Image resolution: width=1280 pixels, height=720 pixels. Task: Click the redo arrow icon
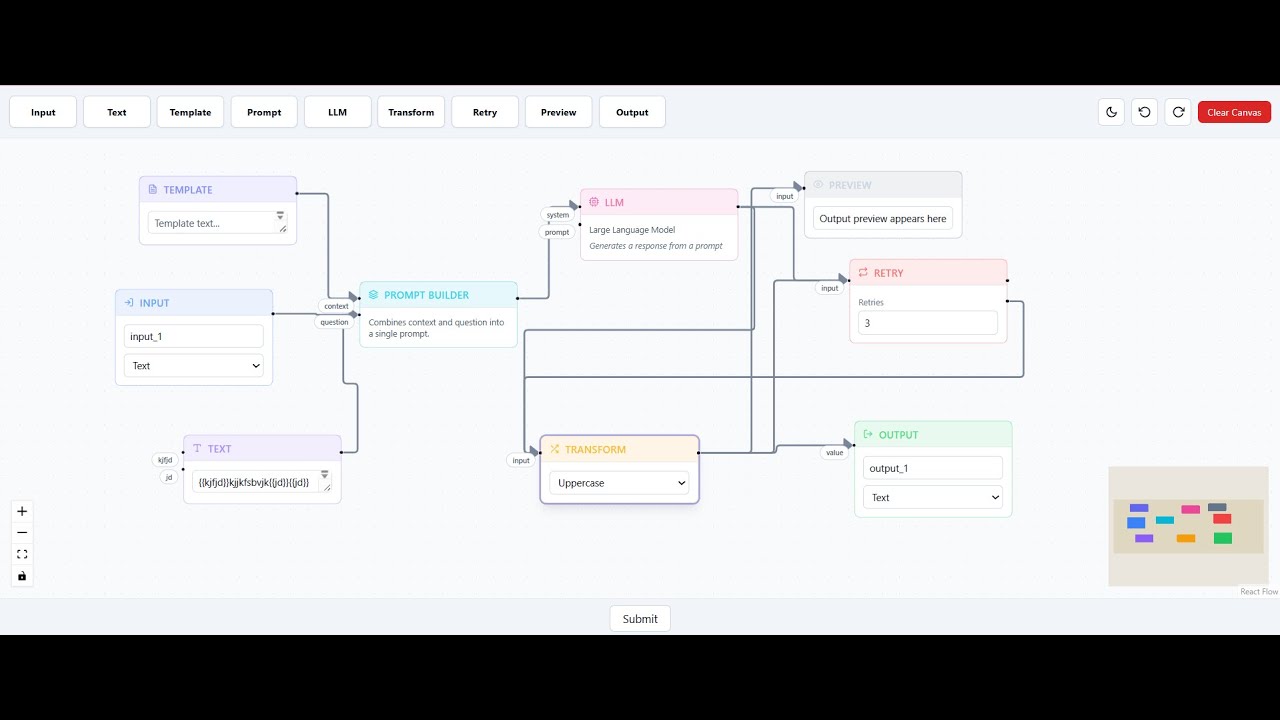[1178, 112]
